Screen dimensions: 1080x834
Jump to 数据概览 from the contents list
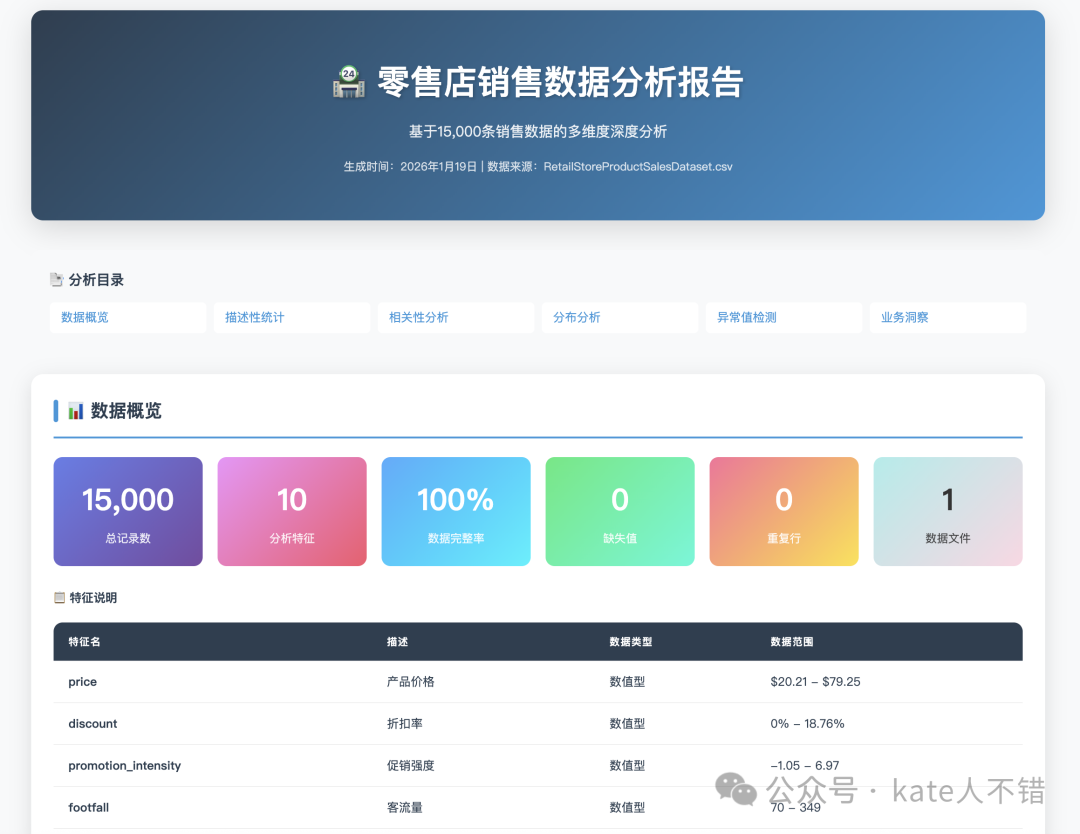(x=127, y=318)
